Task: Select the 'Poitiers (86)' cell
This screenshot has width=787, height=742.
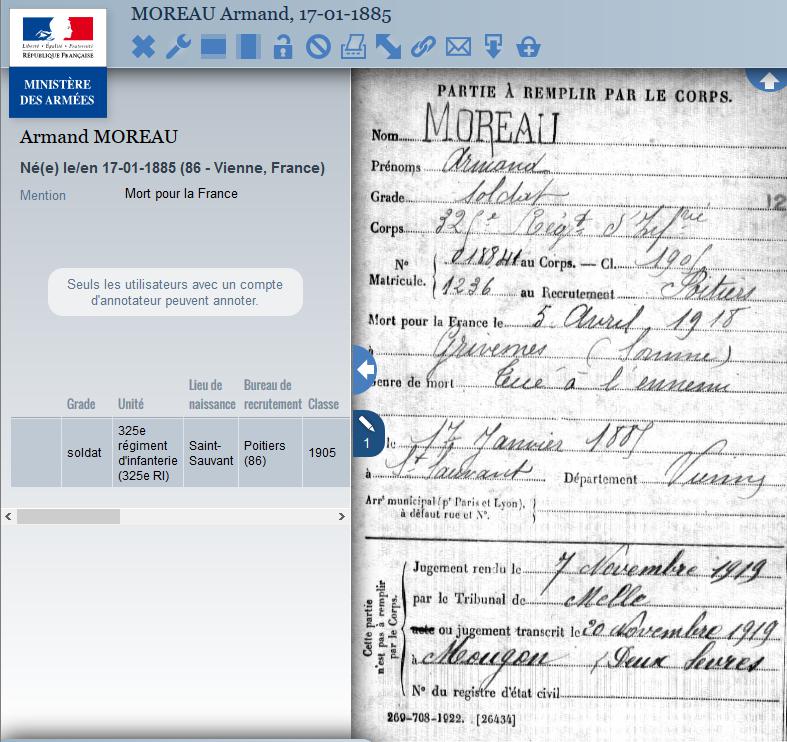Action: [270, 452]
